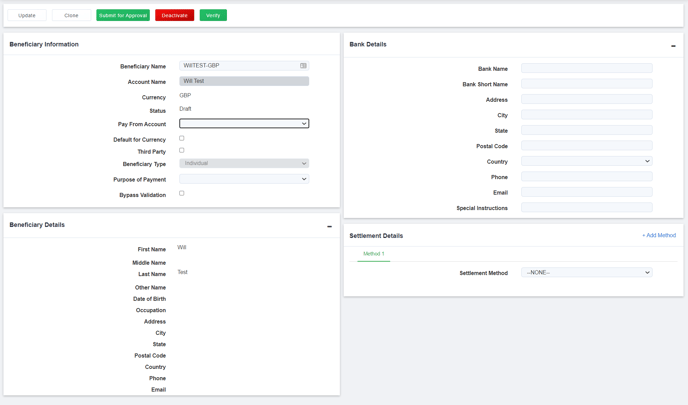Click the + Add Method link
The height and width of the screenshot is (405, 688).
tap(658, 236)
